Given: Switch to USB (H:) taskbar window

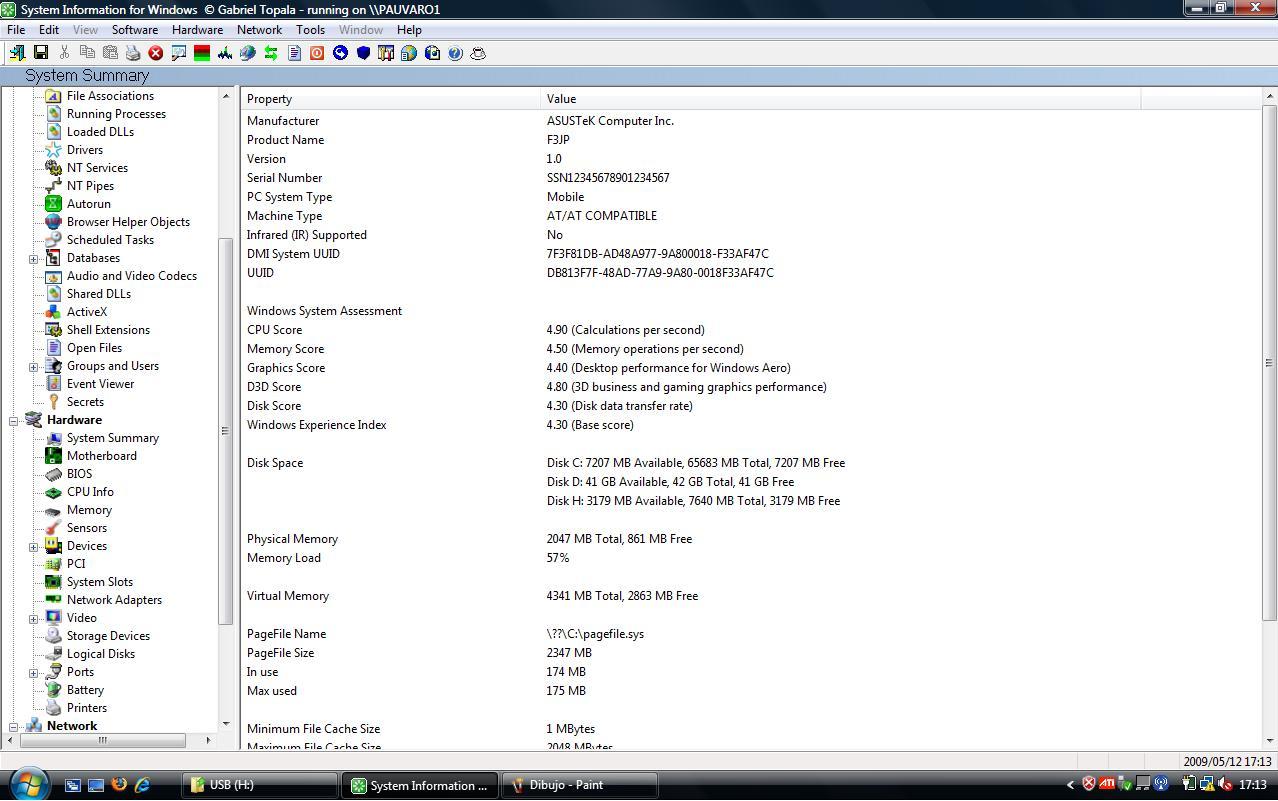Looking at the screenshot, I should [260, 785].
